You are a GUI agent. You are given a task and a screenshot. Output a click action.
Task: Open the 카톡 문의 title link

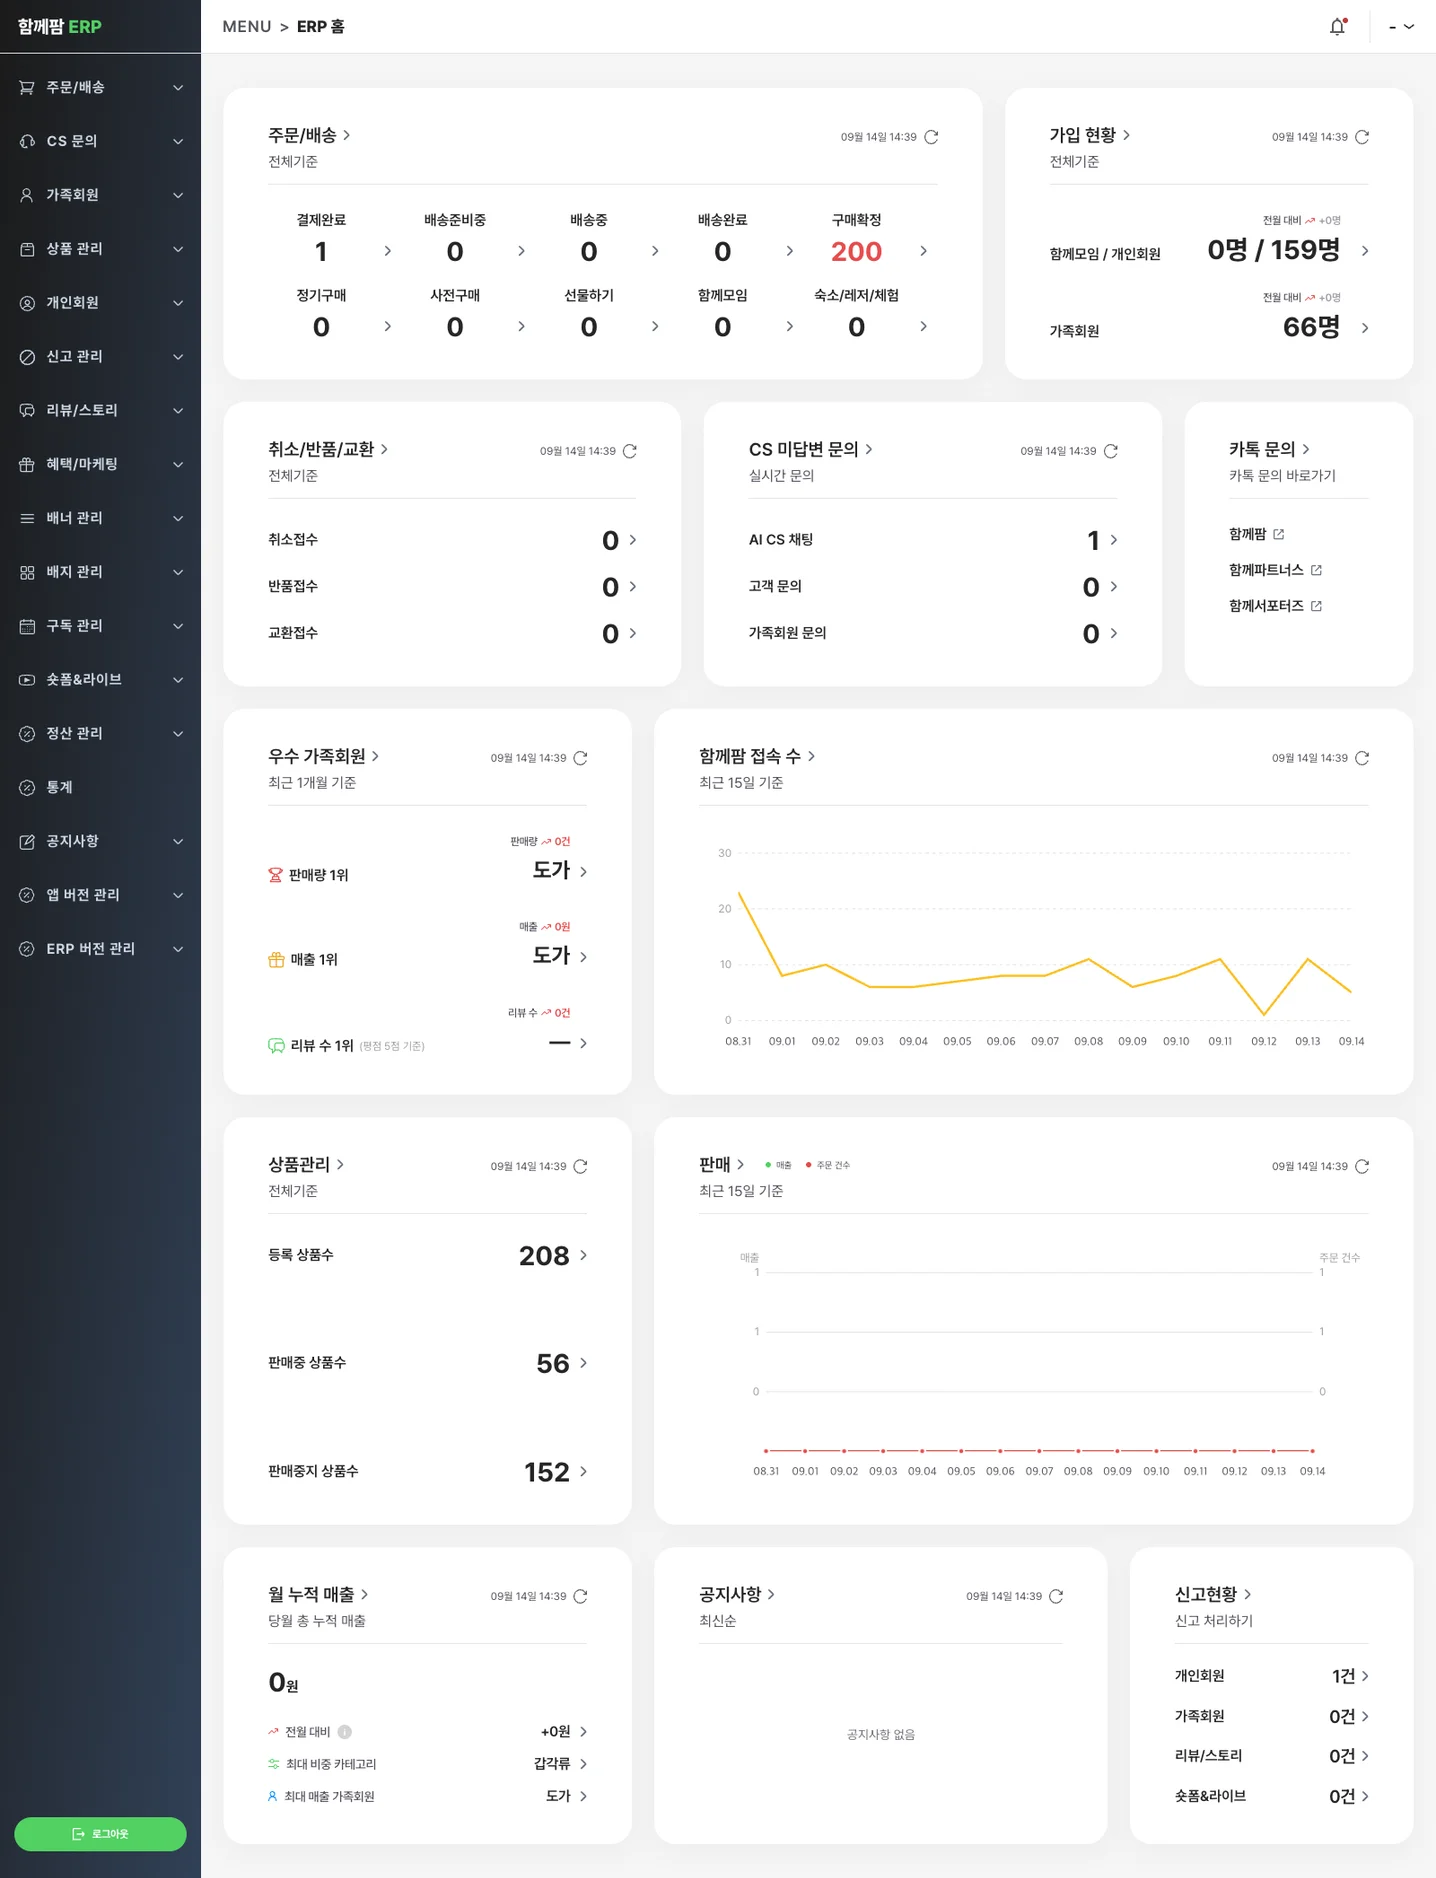pyautogui.click(x=1269, y=450)
